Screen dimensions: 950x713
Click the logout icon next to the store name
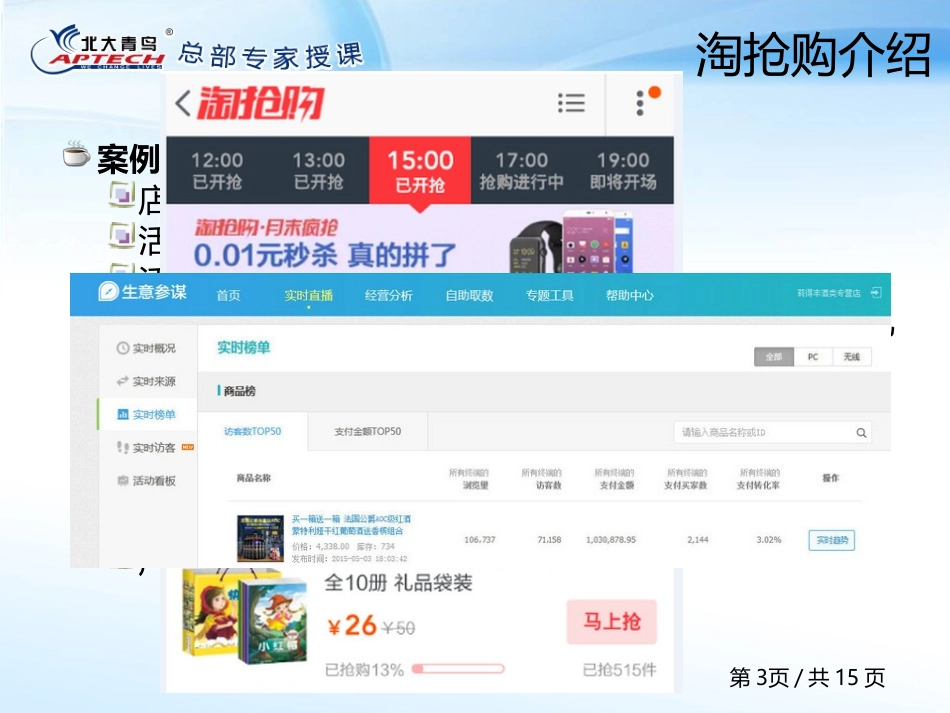pyautogui.click(x=876, y=294)
